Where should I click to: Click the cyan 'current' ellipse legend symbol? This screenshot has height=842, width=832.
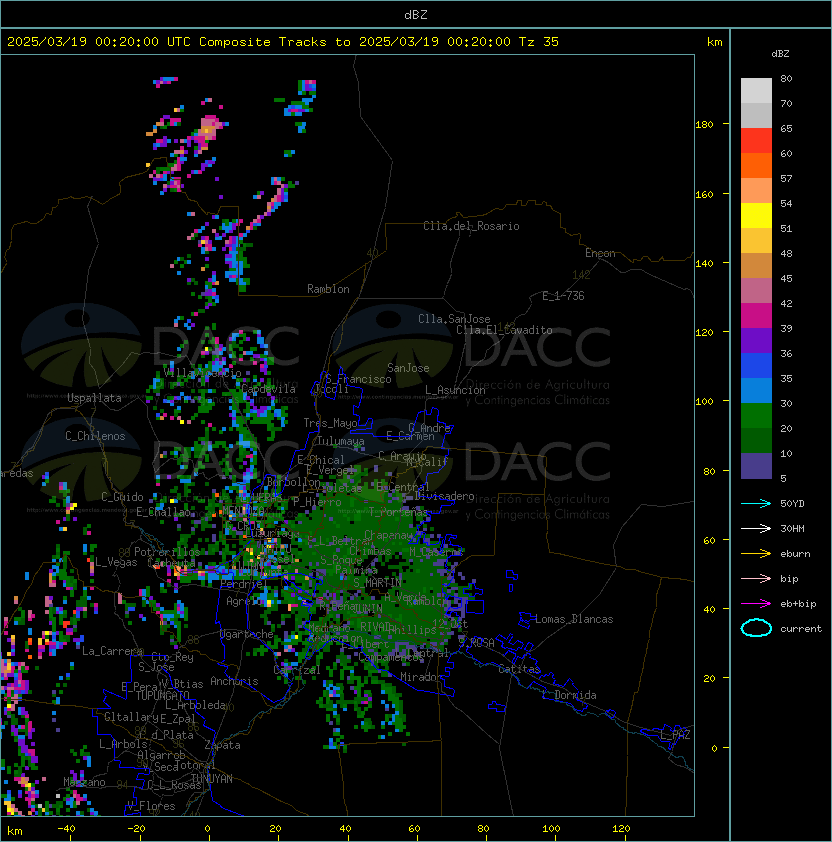(x=756, y=628)
